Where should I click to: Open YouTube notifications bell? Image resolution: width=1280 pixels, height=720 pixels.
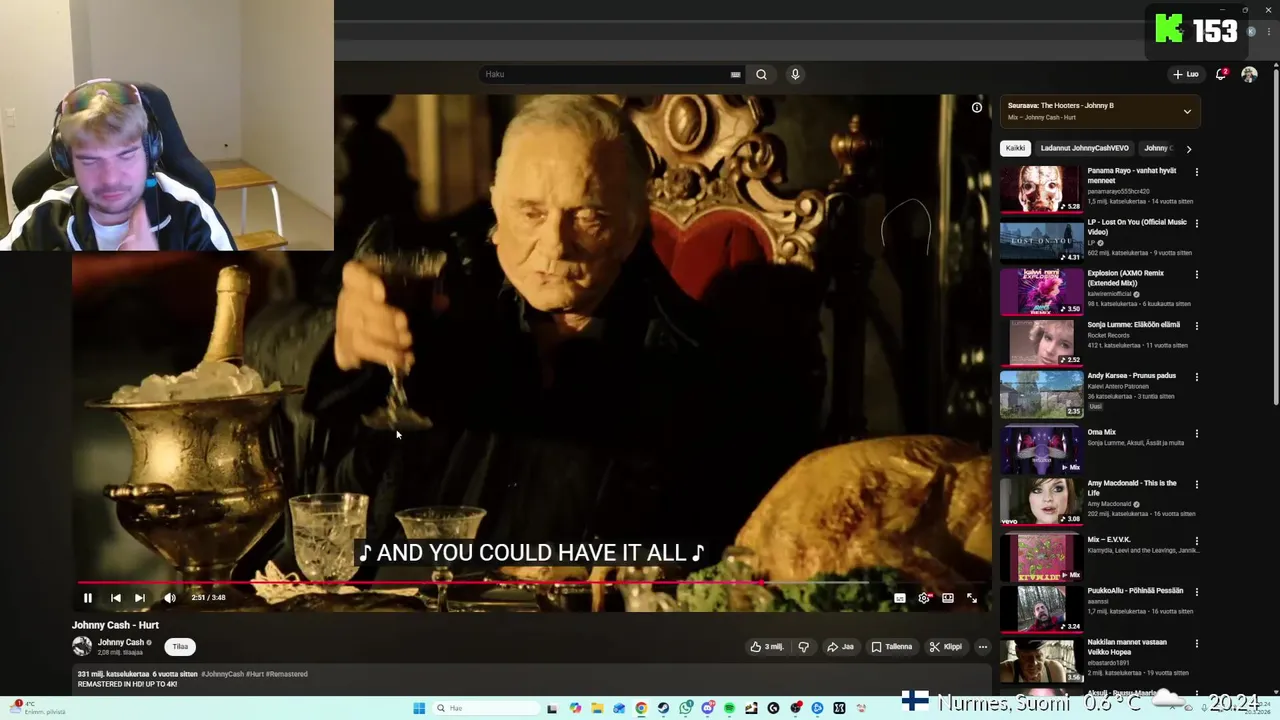(1221, 74)
